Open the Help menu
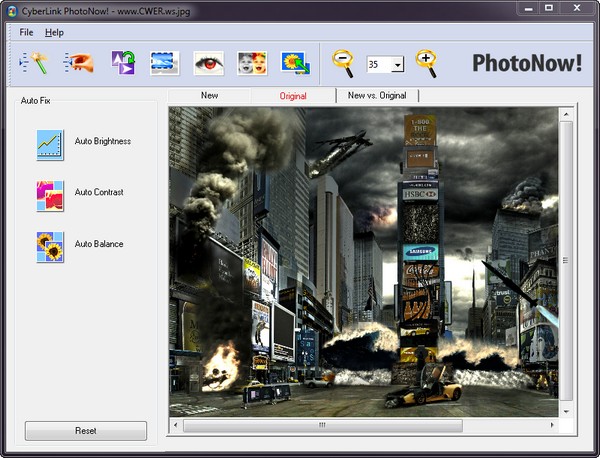Screen dimensions: 600x458 [x=54, y=33]
